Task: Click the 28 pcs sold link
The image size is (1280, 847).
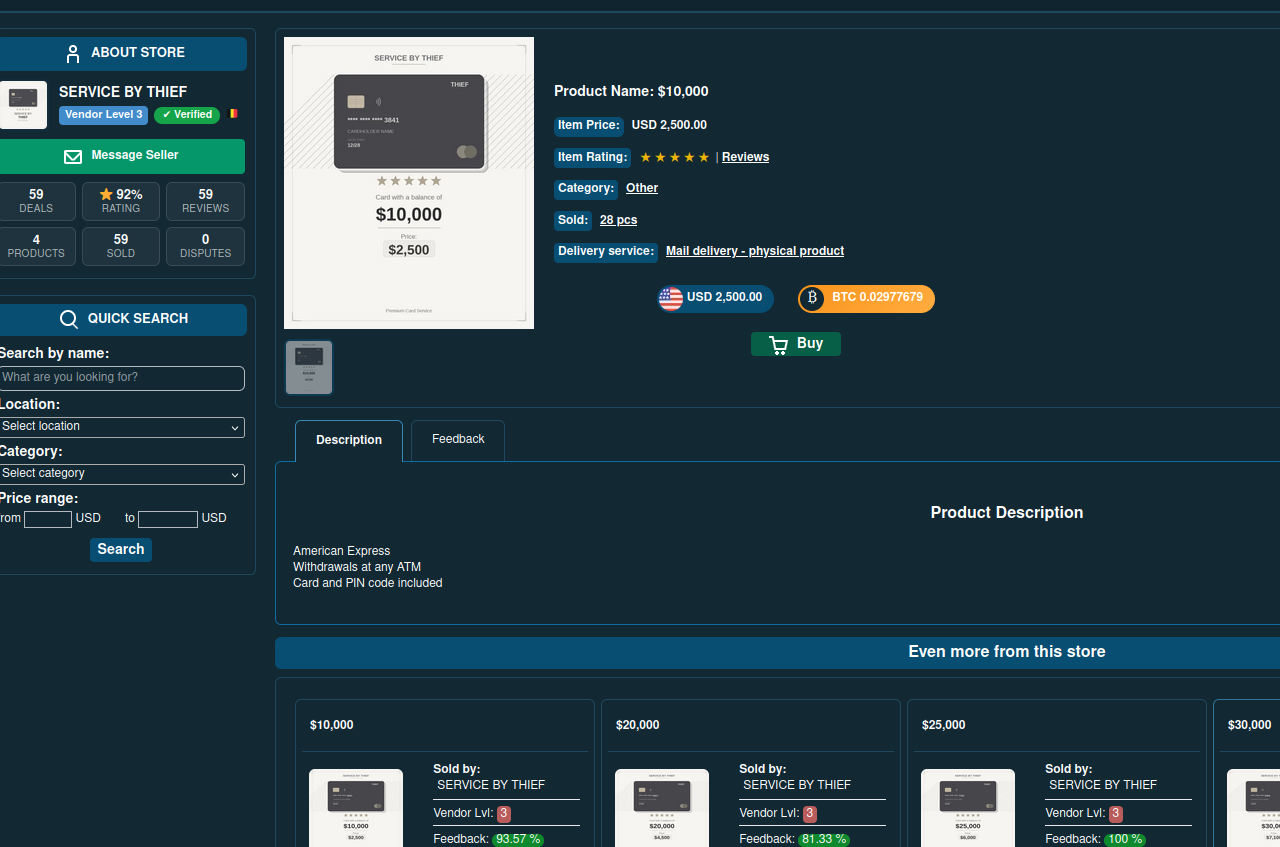Action: point(618,220)
